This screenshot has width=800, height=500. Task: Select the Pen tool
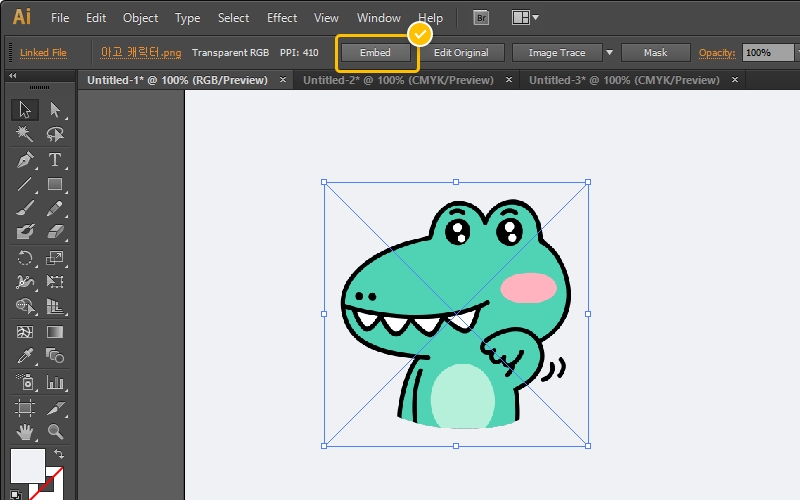(x=25, y=160)
